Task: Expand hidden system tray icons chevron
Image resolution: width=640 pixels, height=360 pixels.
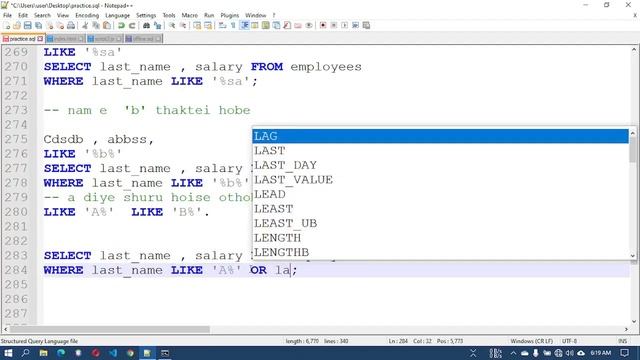Action: pyautogui.click(x=513, y=353)
